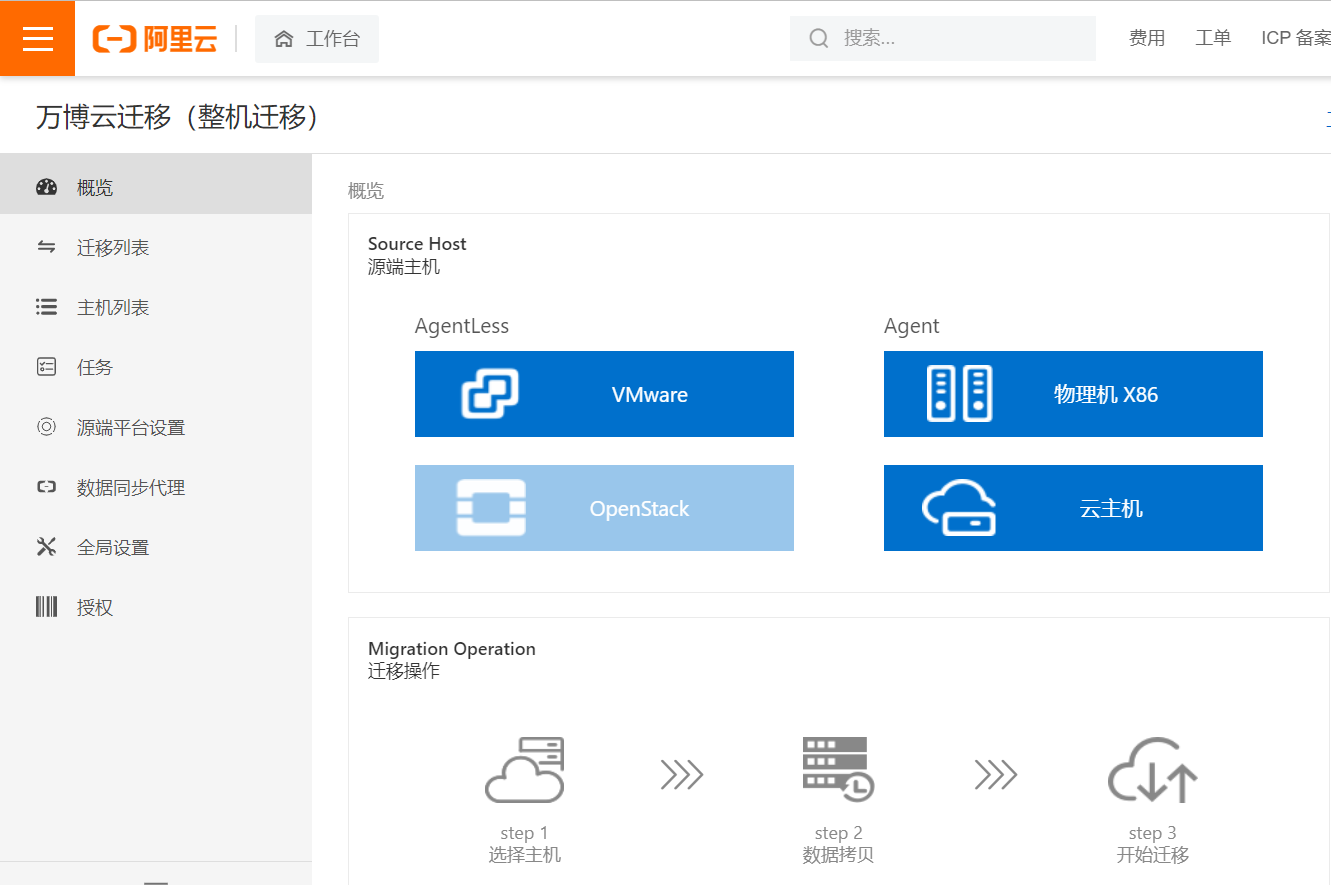Click the transfer arrows icon for 迁移列表
The image size is (1331, 885).
[x=46, y=247]
